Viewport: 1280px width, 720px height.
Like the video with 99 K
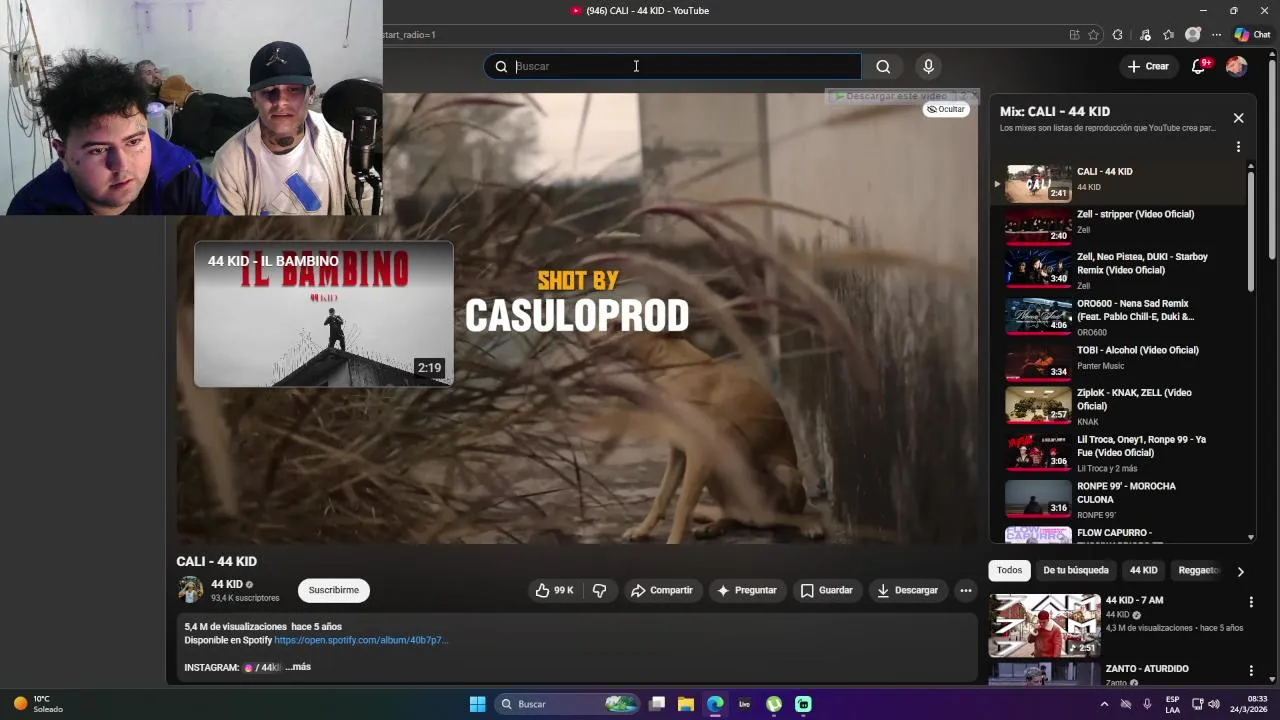554,591
